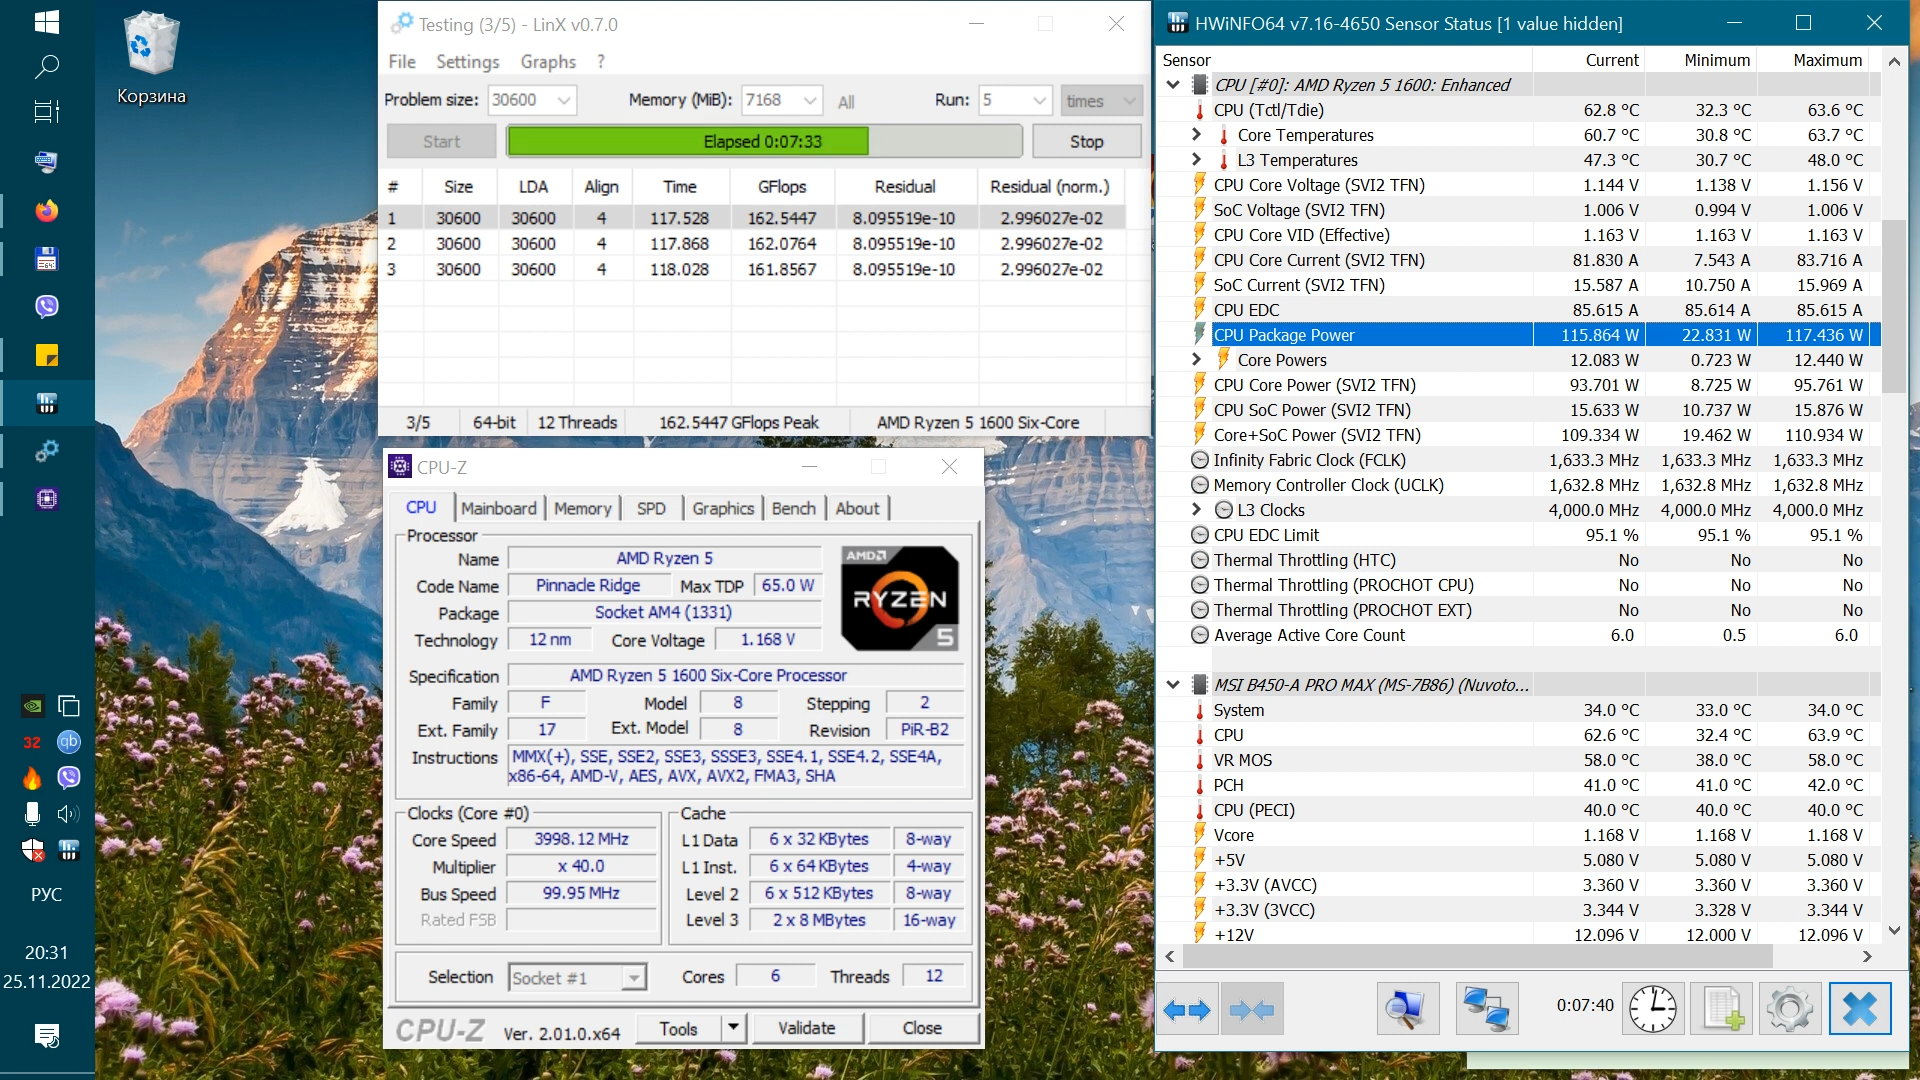Open HWiNFO remote network monitors icon
1920x1080 pixels.
(1486, 1010)
